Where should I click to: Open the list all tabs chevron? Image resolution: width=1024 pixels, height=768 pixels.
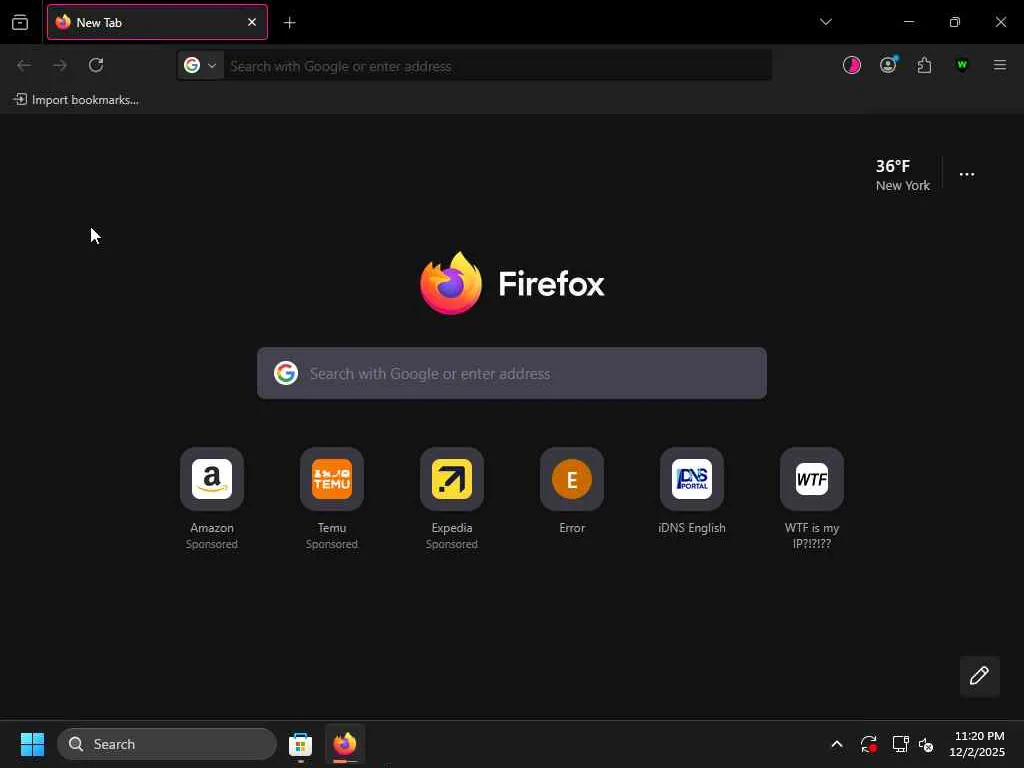tap(825, 22)
